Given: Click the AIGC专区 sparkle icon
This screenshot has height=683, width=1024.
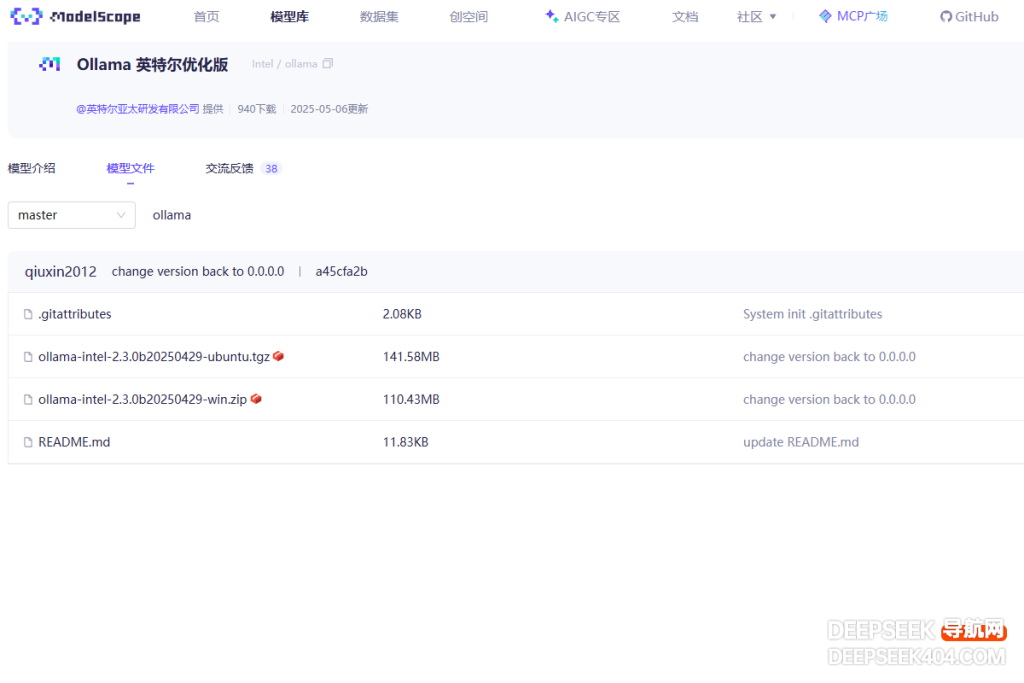Looking at the screenshot, I should (550, 16).
